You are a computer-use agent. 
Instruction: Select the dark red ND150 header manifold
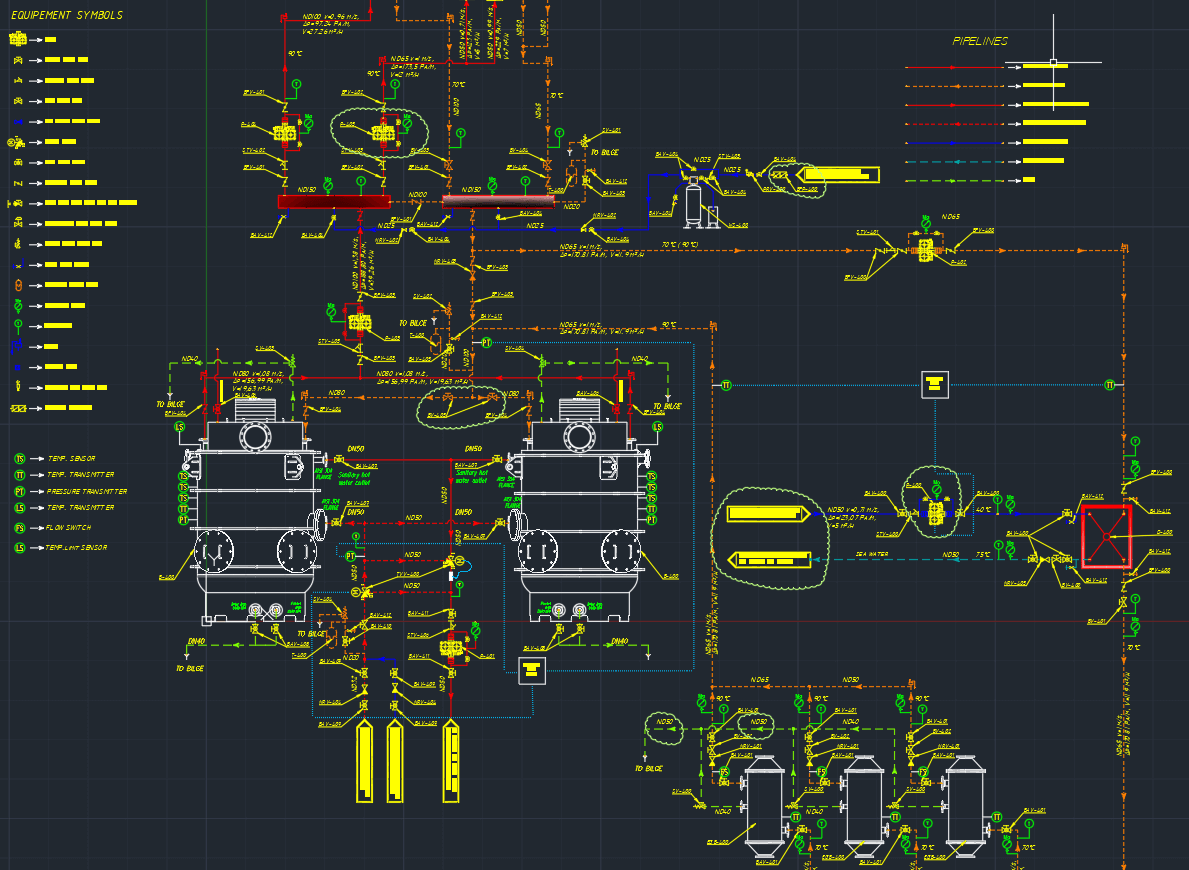pos(334,202)
